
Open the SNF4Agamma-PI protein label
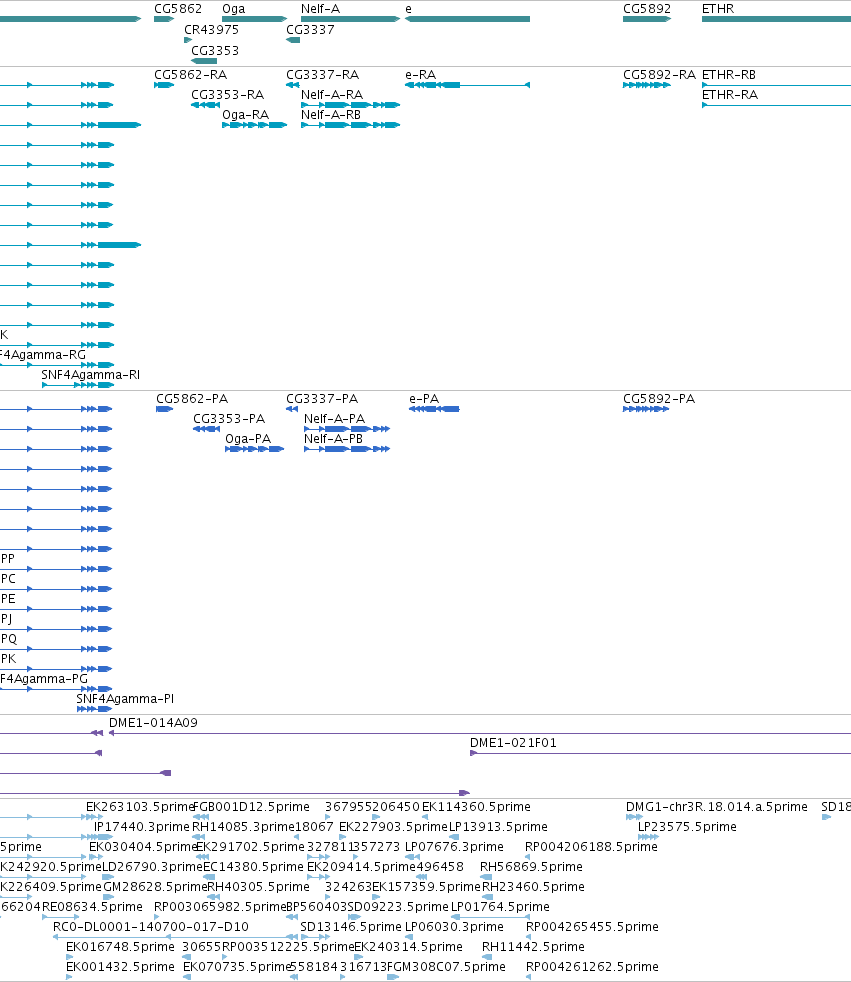click(125, 698)
